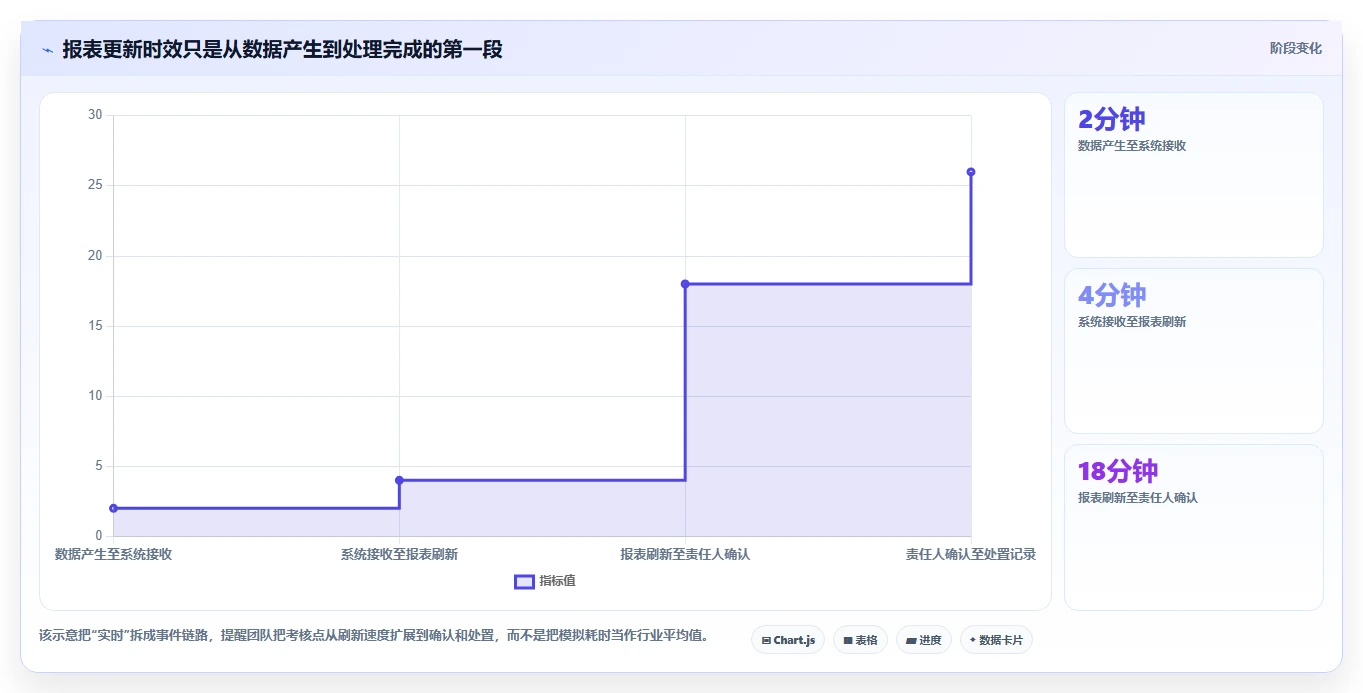Image resolution: width=1363 pixels, height=693 pixels.
Task: Click the data point at value 2
Action: click(113, 508)
